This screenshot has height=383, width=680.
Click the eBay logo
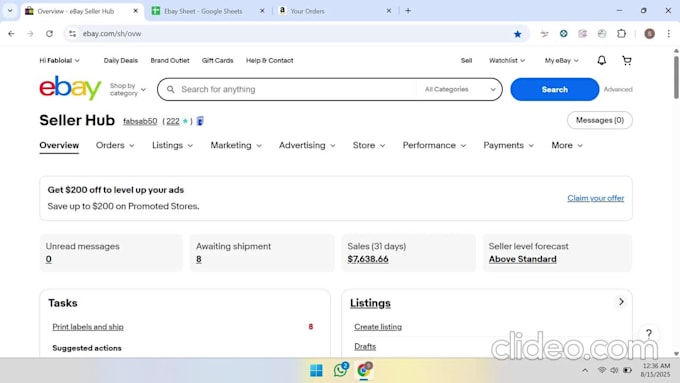pyautogui.click(x=70, y=88)
